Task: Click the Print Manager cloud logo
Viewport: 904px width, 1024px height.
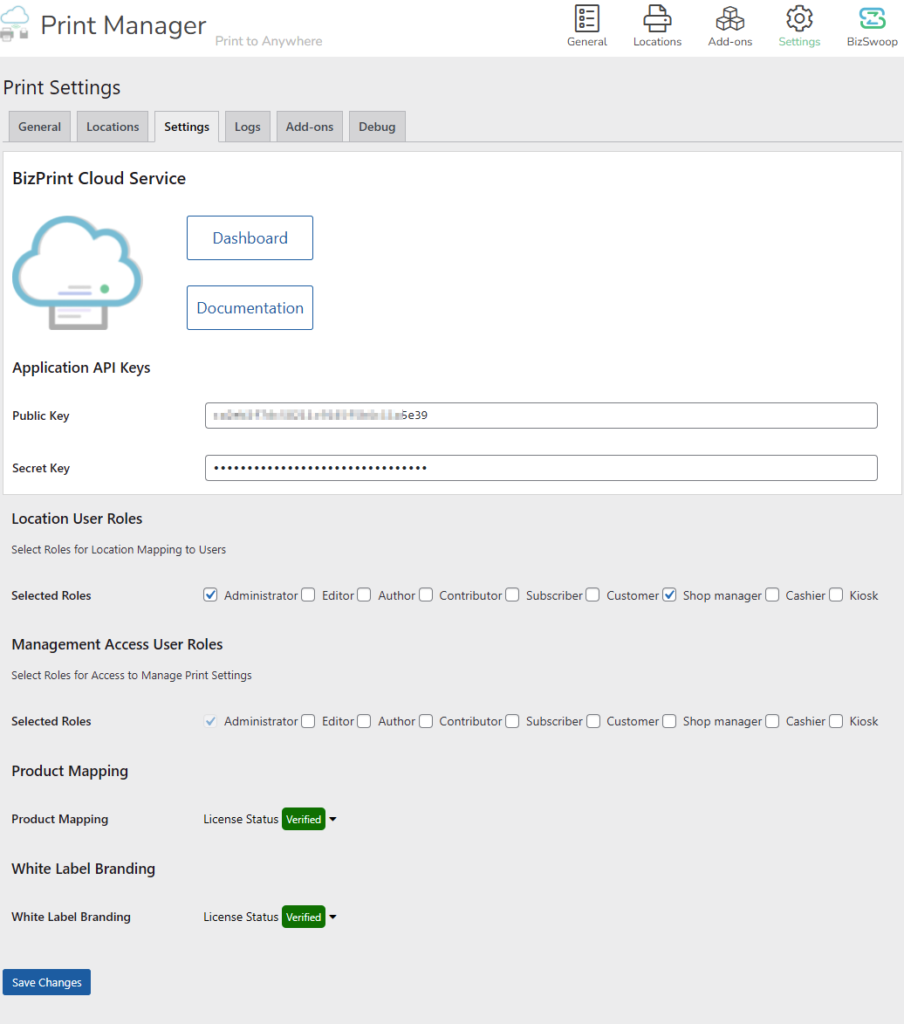Action: [x=14, y=24]
